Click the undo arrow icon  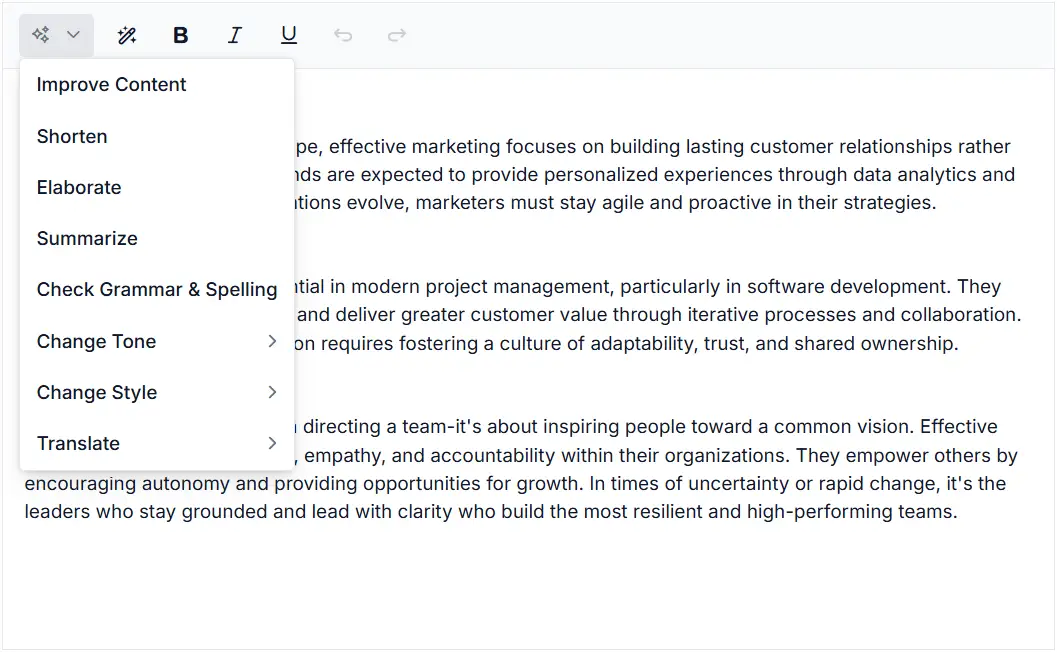pos(343,35)
